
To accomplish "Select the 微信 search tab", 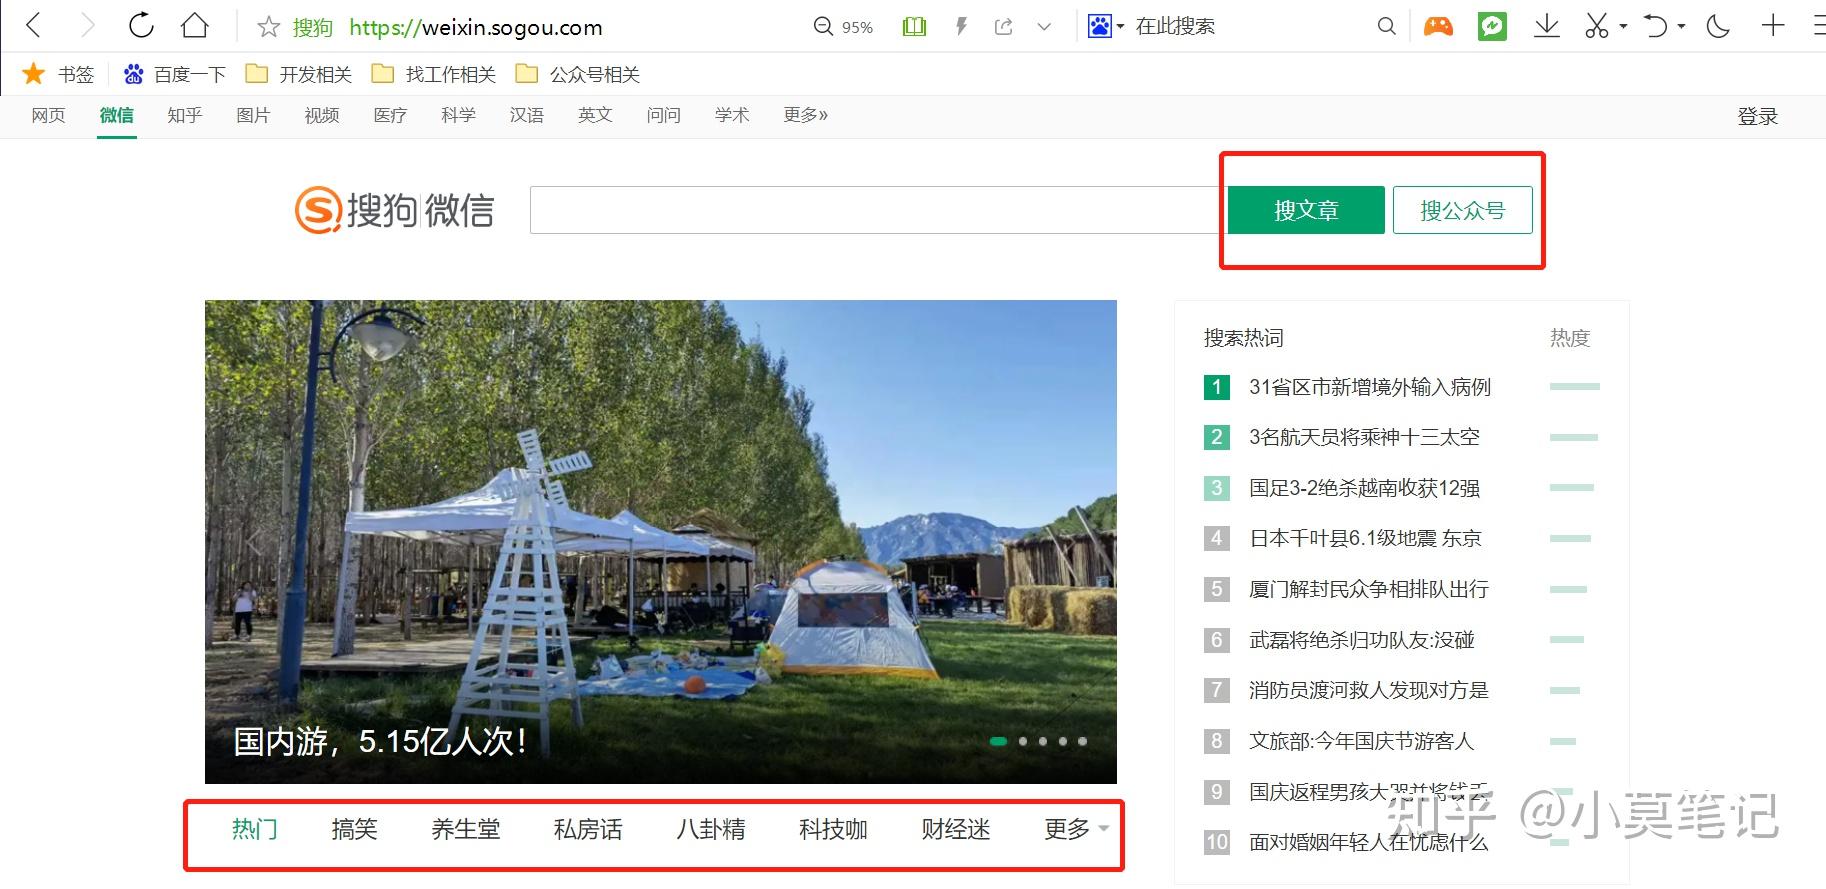I will click(117, 116).
